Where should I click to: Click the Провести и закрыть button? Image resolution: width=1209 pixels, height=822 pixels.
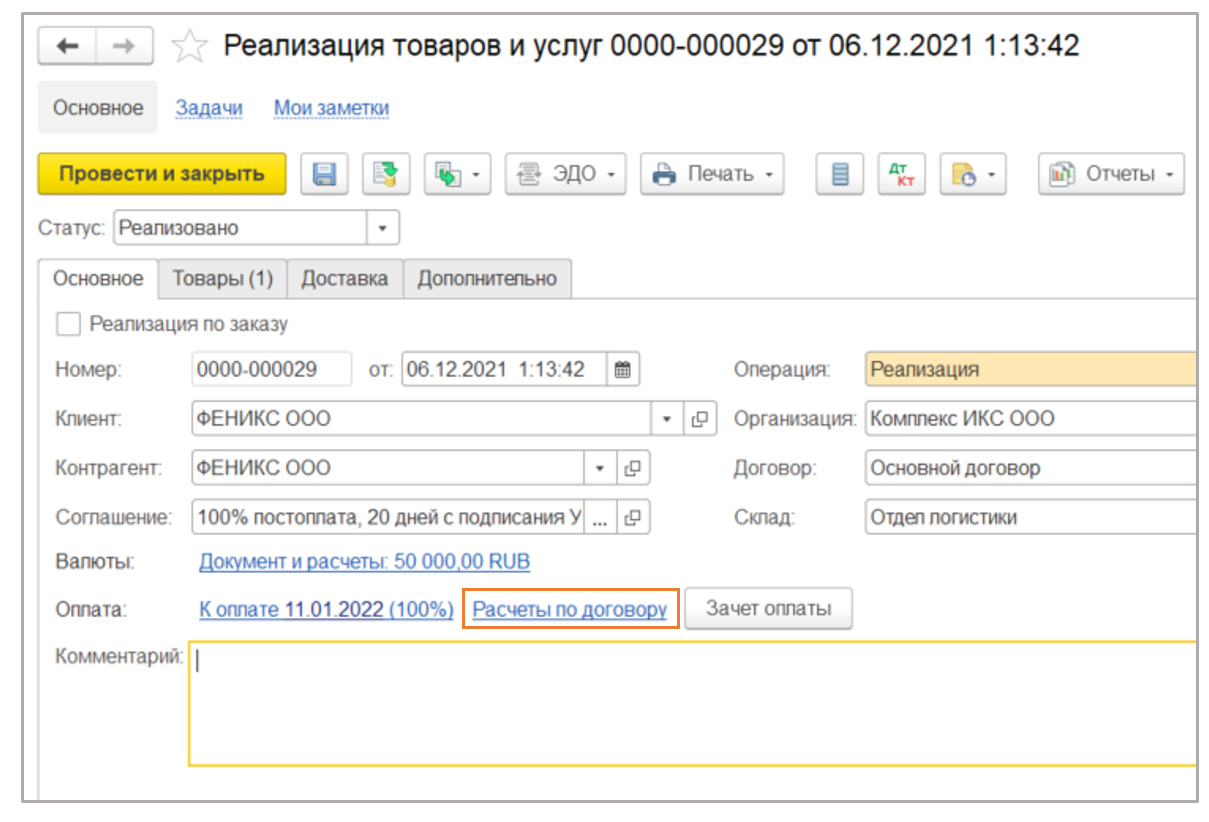pyautogui.click(x=162, y=174)
